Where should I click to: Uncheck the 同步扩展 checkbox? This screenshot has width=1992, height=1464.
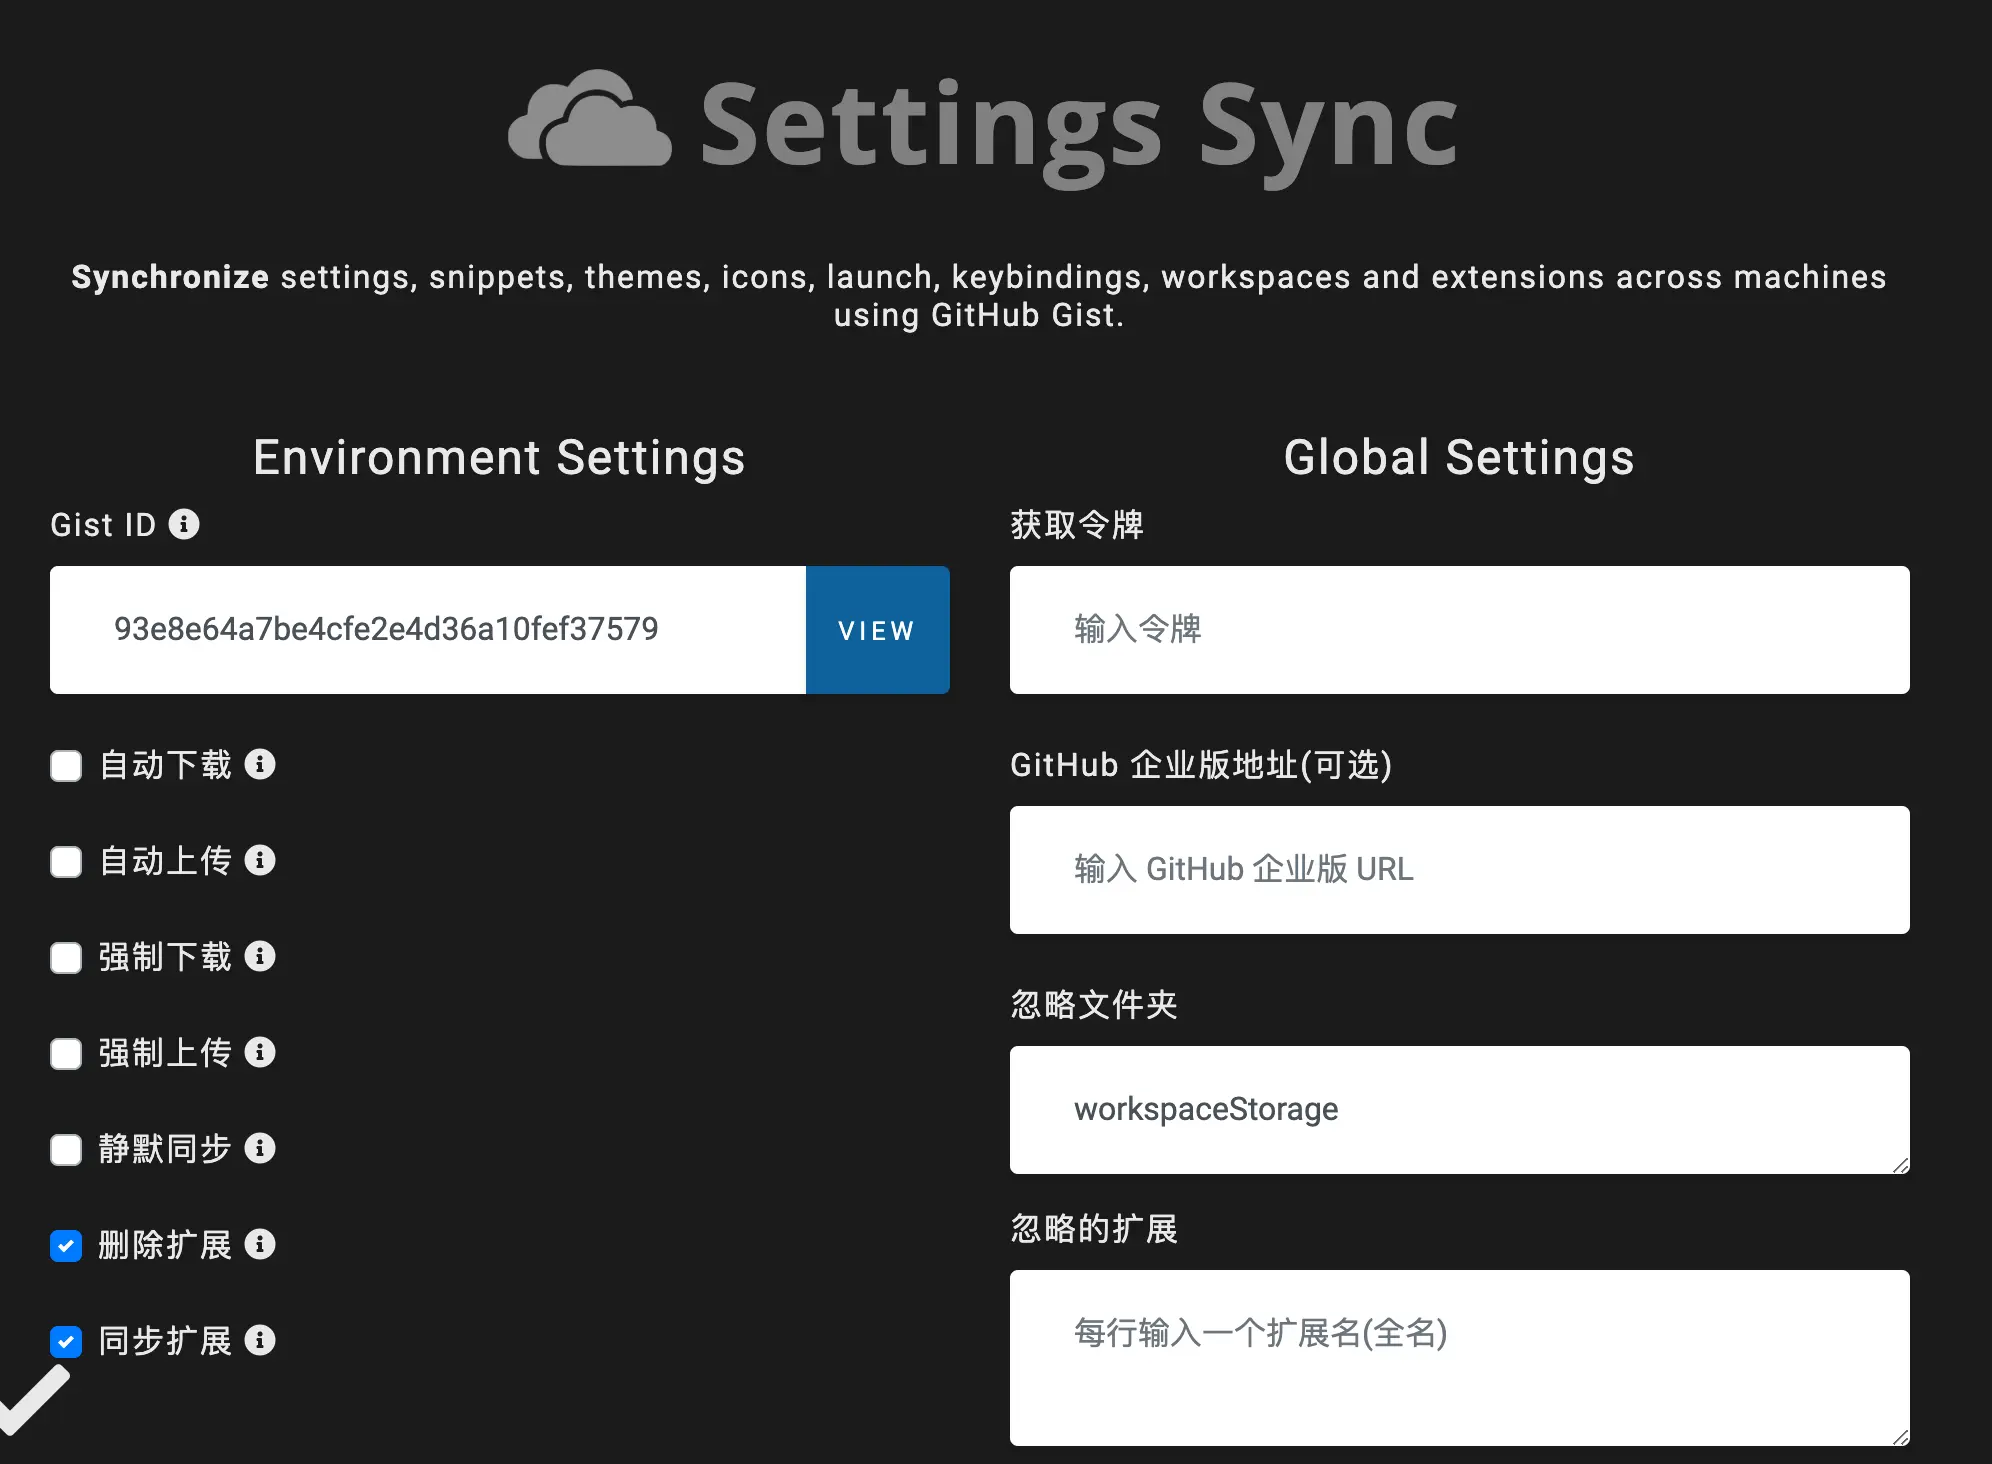click(x=66, y=1342)
